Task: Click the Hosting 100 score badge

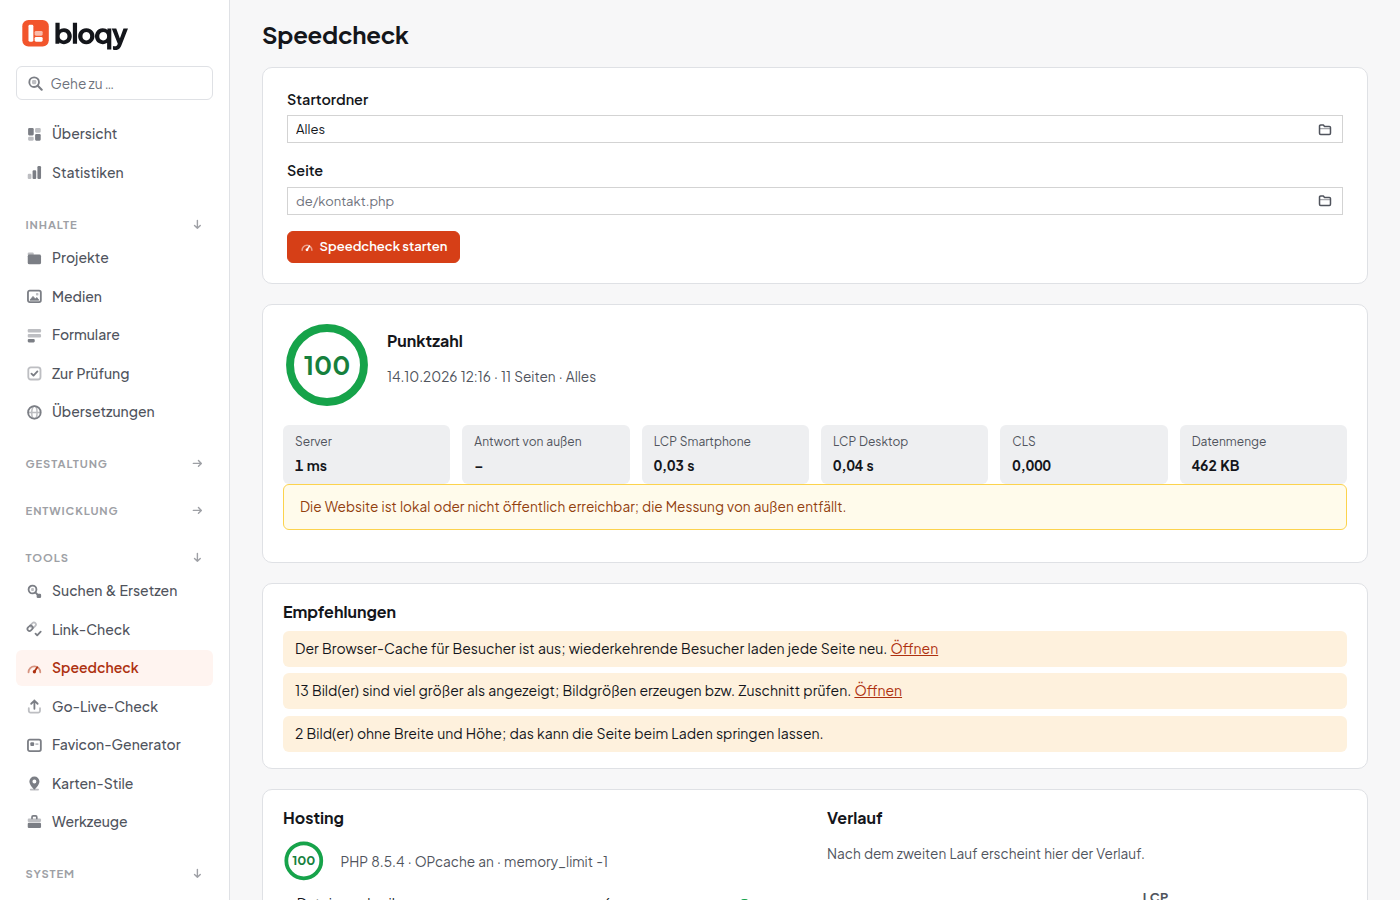Action: coord(304,861)
